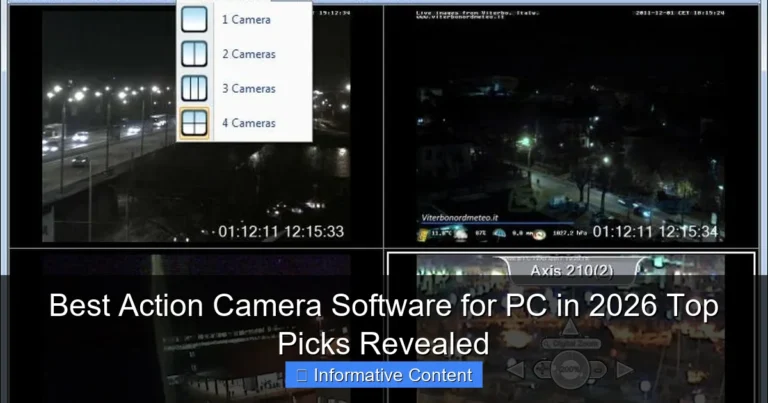The image size is (768, 403).
Task: Click the 1027.2 hPa pressure reading
Action: (570, 234)
